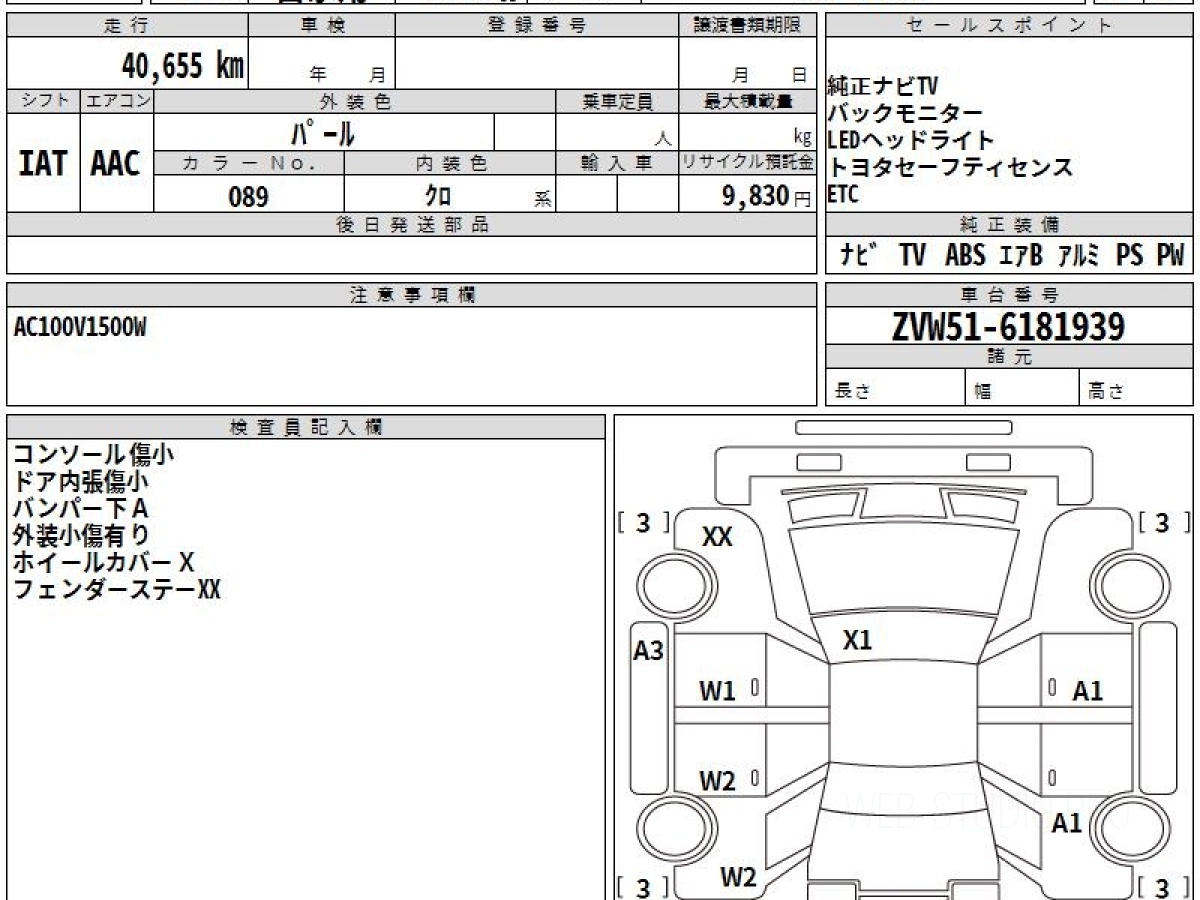The height and width of the screenshot is (900, 1200).
Task: Select the フェンダーステーXX inspector note
Action: click(116, 590)
